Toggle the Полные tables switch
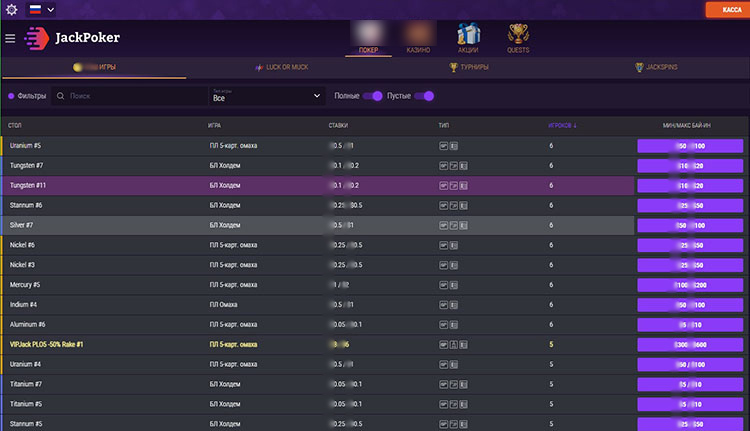750x431 pixels. 373,96
